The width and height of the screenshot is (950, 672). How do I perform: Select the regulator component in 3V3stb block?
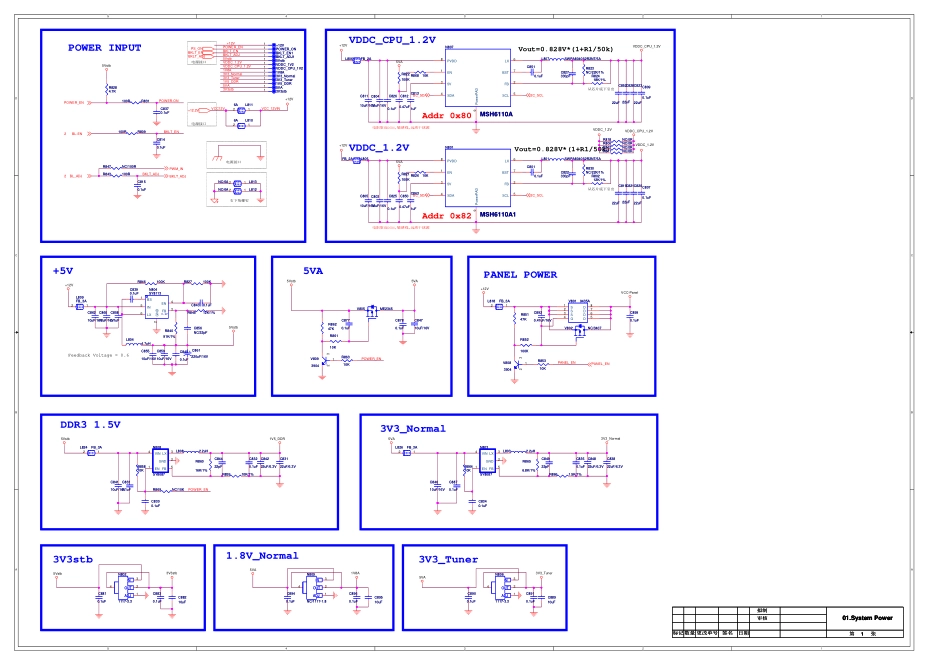click(x=128, y=585)
